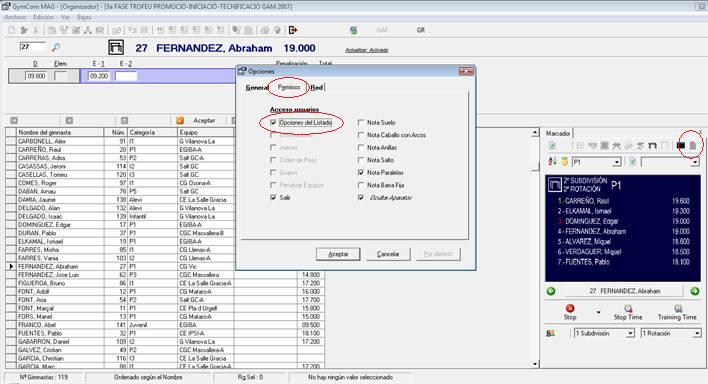Image resolution: width=708 pixels, height=384 pixels.
Task: Click the parallel bars apparatus icon beside gymnast name
Action: (x=116, y=47)
